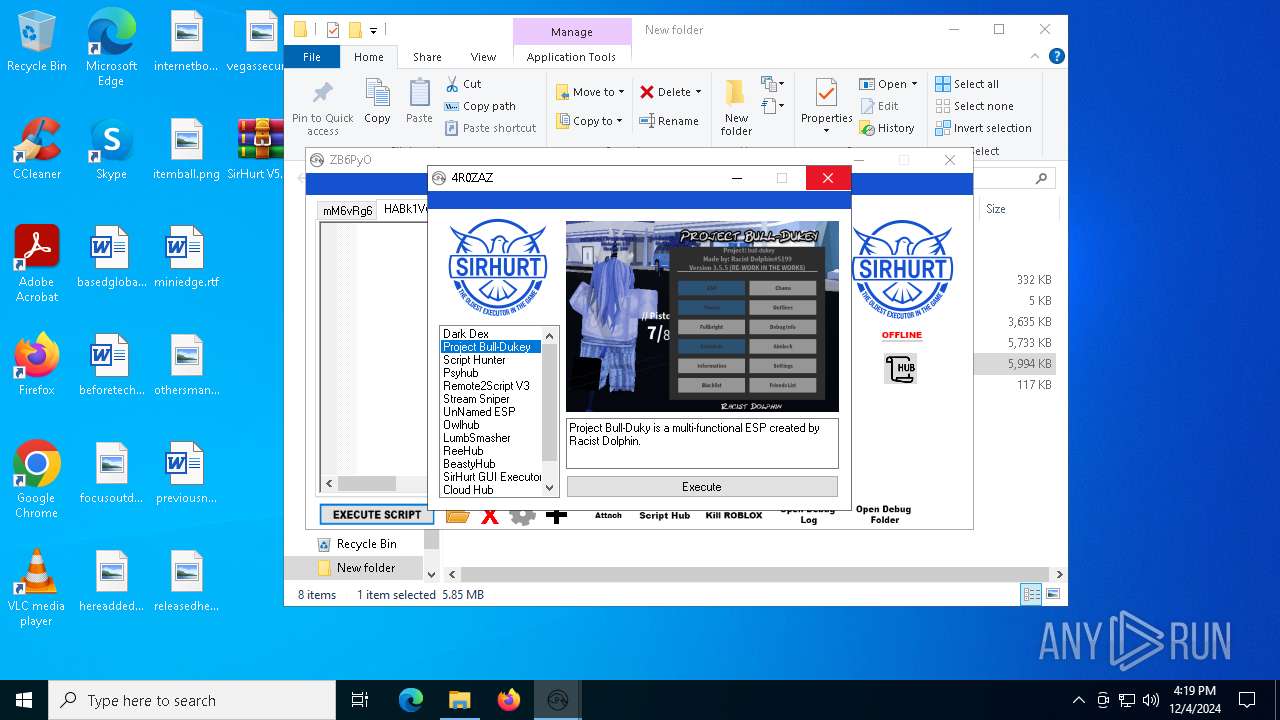Screen dimensions: 1280x720
Task: Click the search magnifier in Explorer
Action: [1041, 178]
